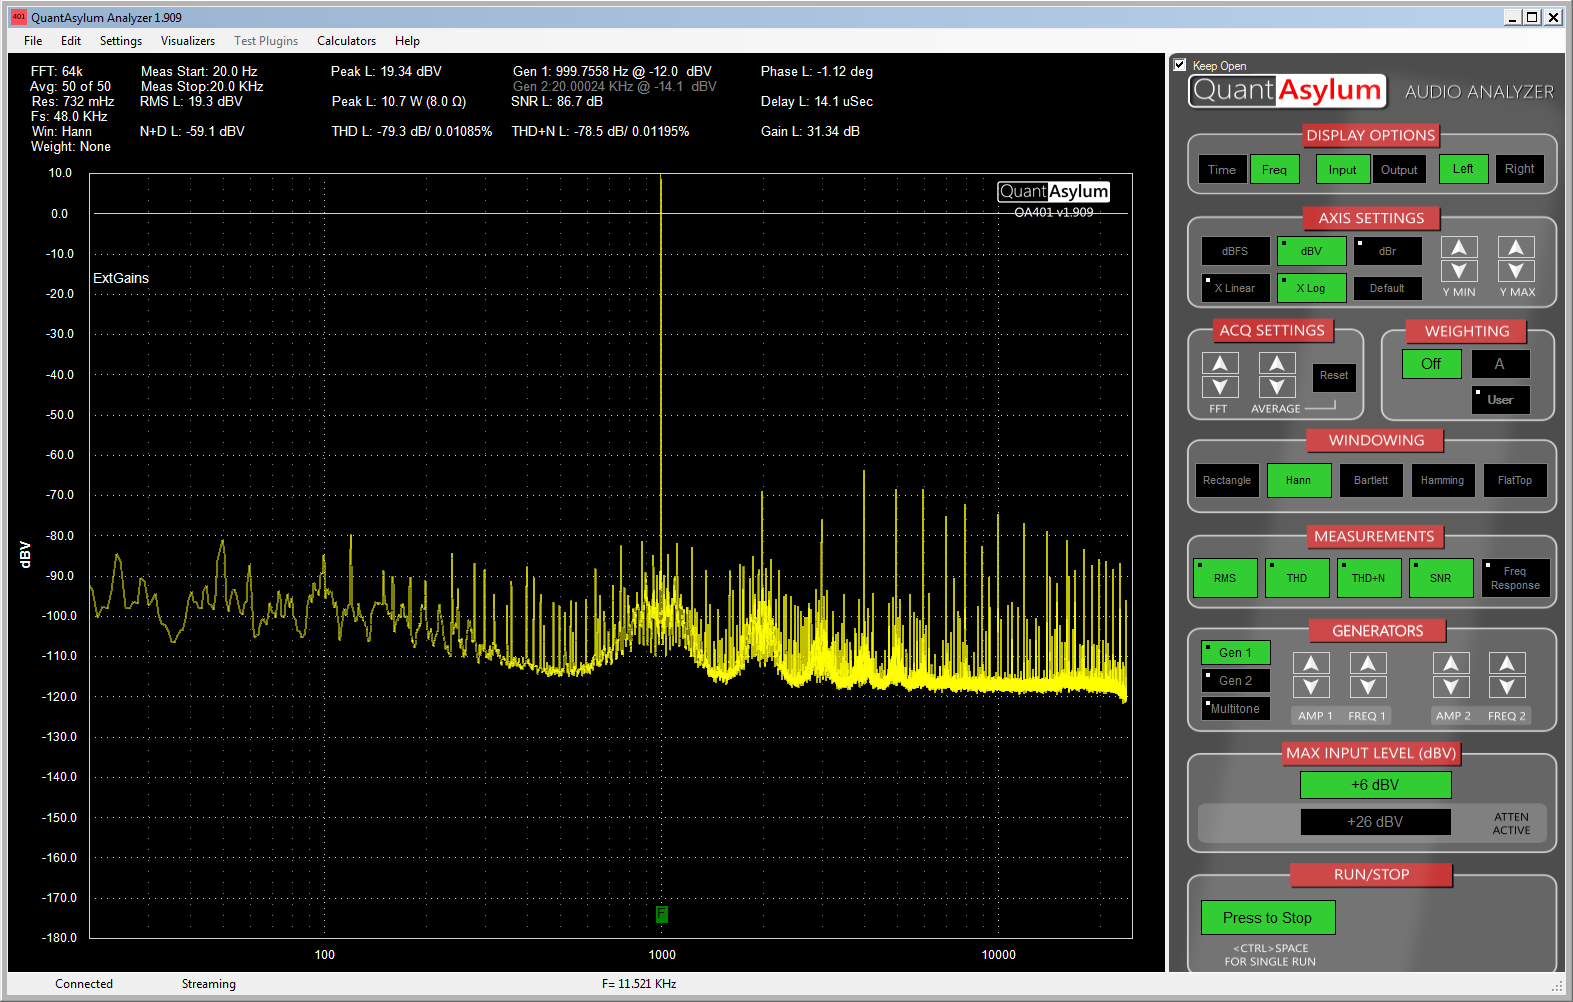
Task: Open the Help menu
Action: click(407, 41)
